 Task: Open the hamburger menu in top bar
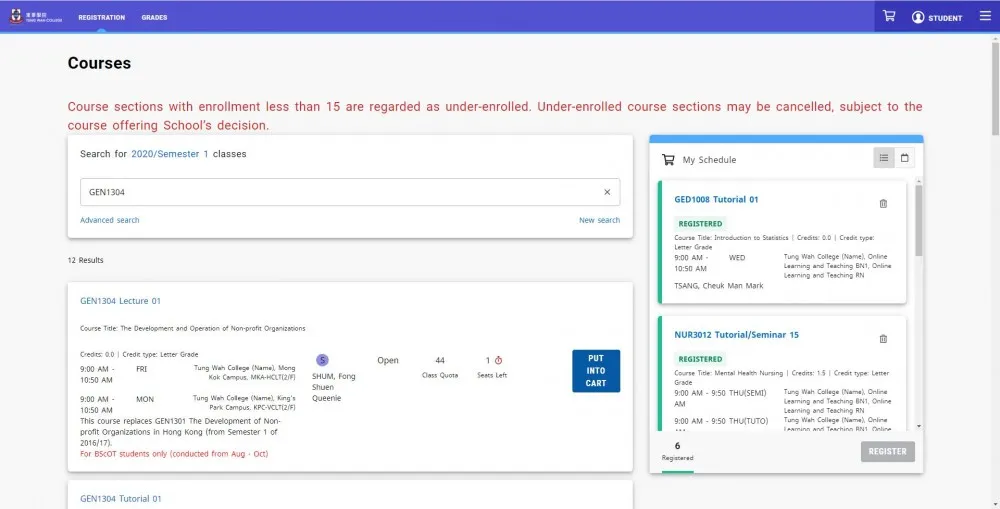tap(984, 17)
